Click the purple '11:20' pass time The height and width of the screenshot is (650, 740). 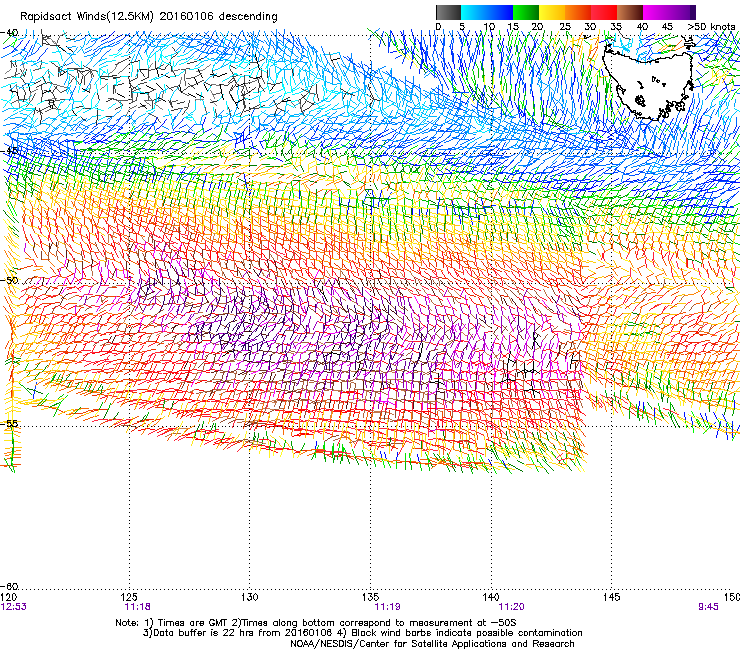(512, 607)
